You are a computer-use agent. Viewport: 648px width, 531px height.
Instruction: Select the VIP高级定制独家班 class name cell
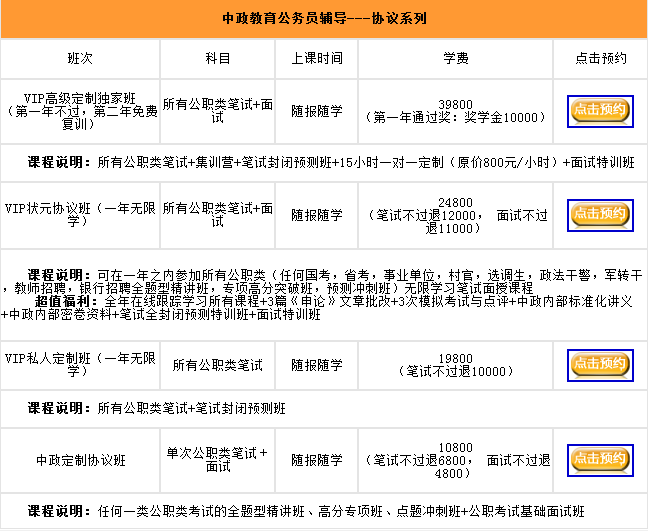click(80, 111)
